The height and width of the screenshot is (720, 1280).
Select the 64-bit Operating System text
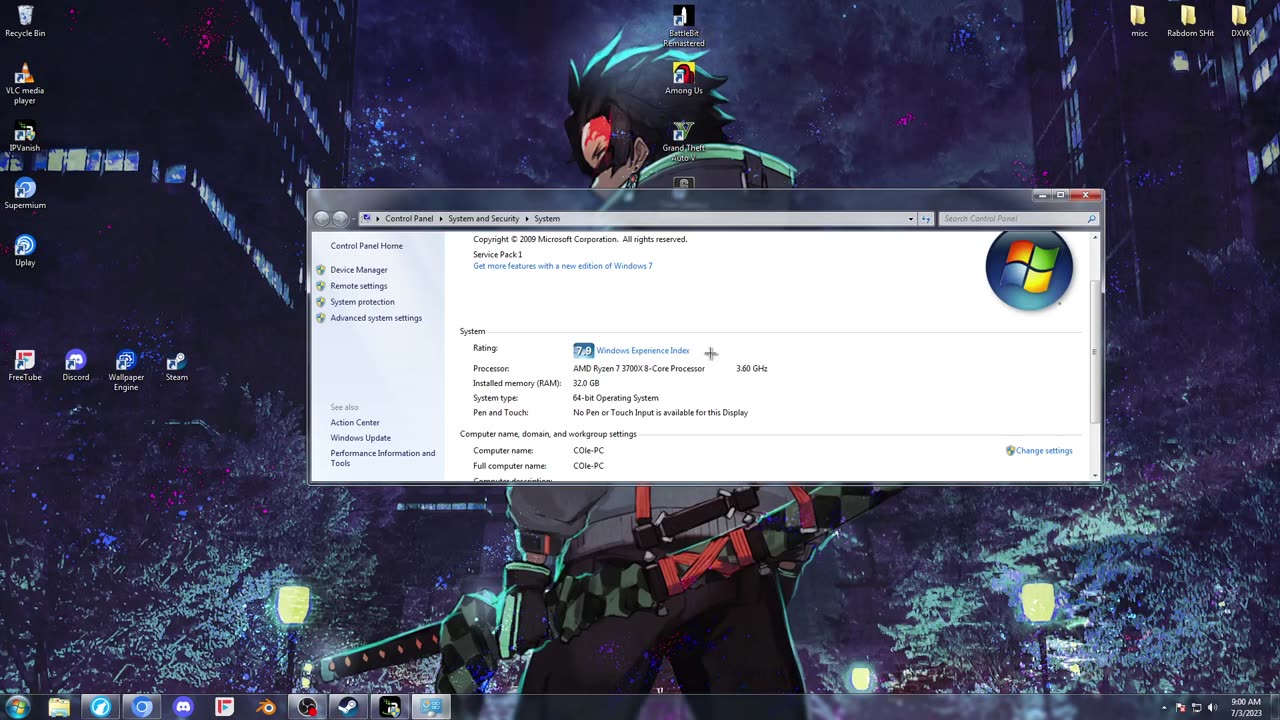coord(616,398)
